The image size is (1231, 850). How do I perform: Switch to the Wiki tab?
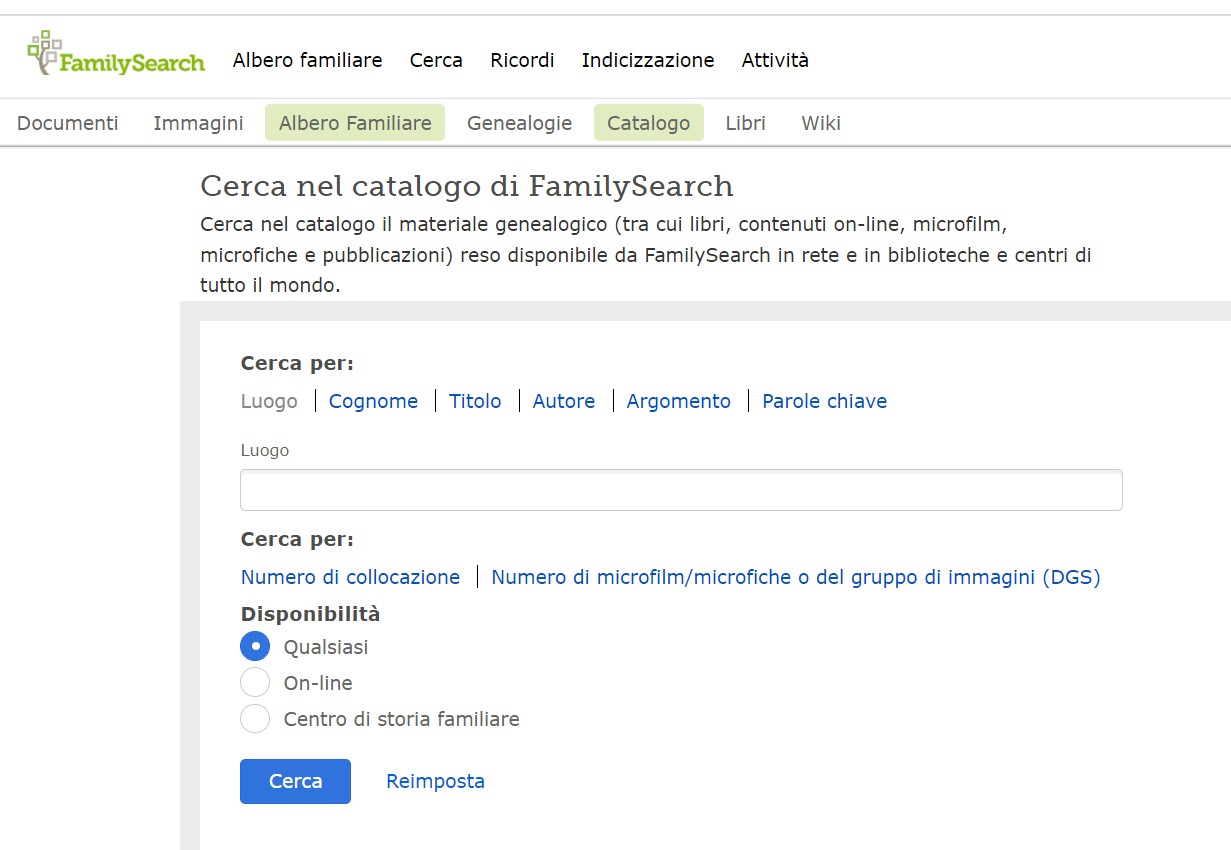click(821, 123)
